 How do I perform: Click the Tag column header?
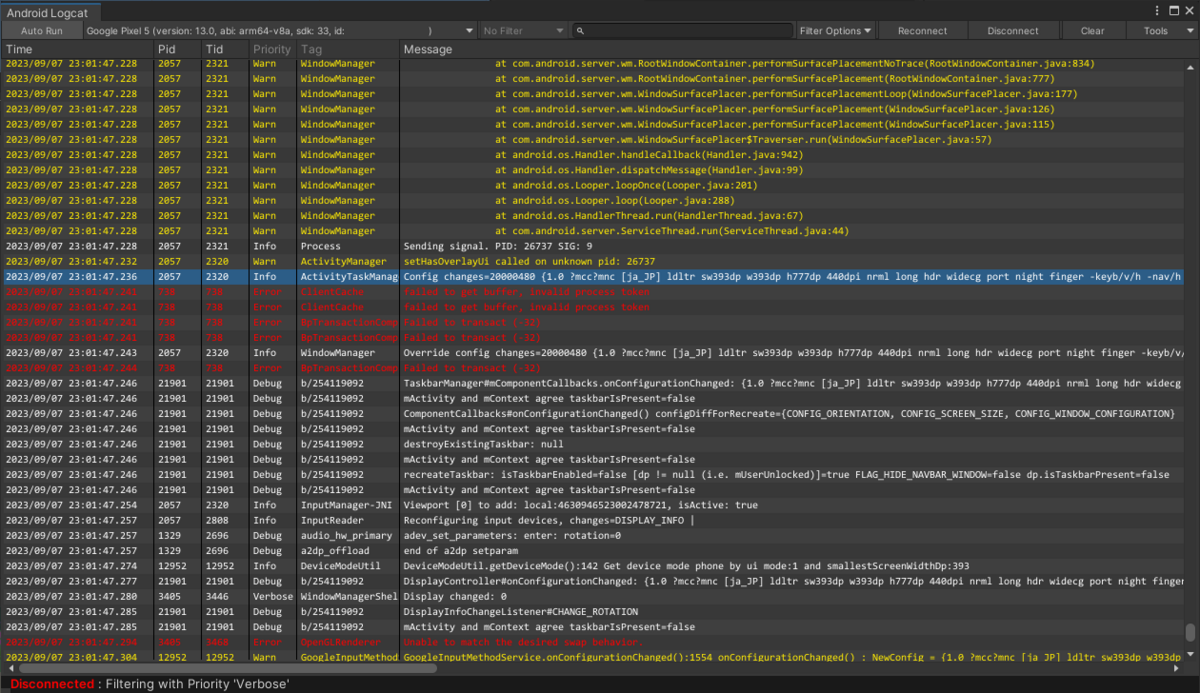348,49
